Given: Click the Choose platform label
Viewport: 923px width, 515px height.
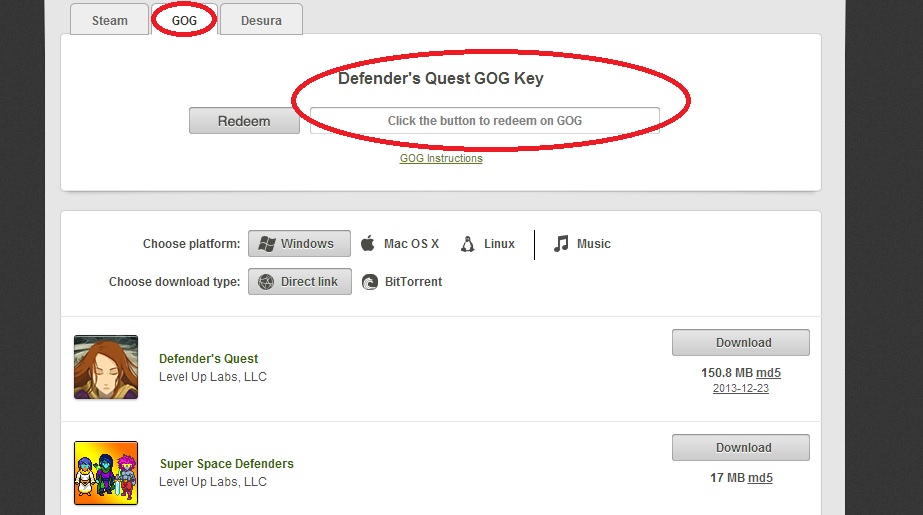Looking at the screenshot, I should pyautogui.click(x=191, y=244).
